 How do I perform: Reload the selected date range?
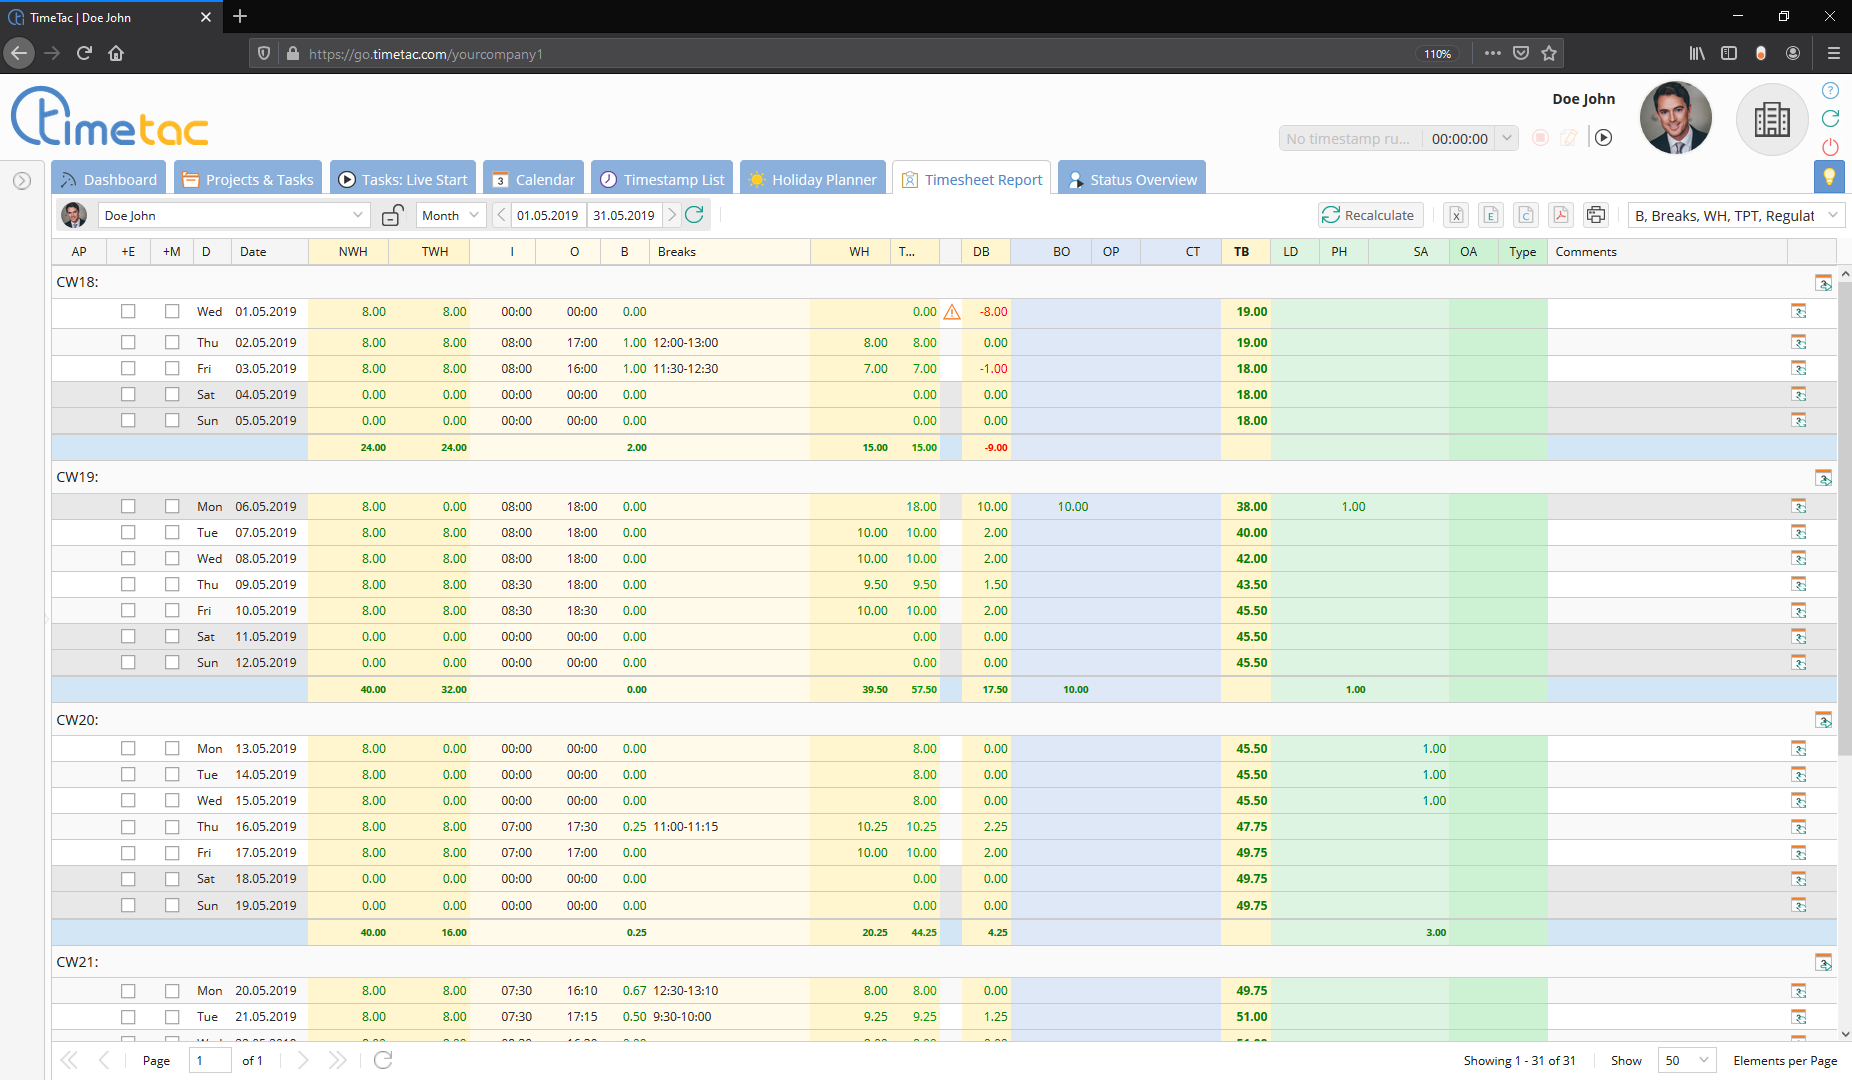click(x=695, y=215)
